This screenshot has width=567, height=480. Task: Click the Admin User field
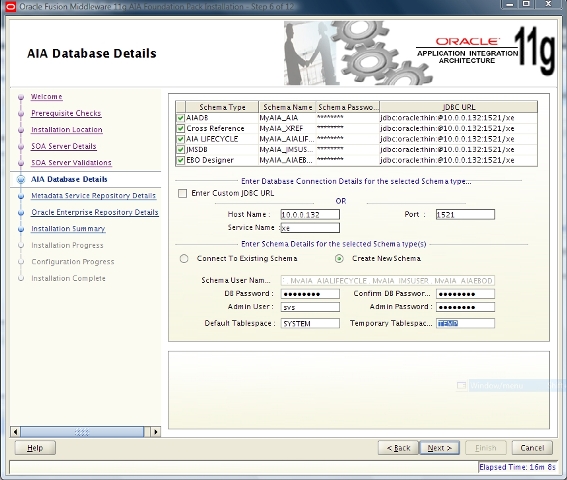[310, 307]
